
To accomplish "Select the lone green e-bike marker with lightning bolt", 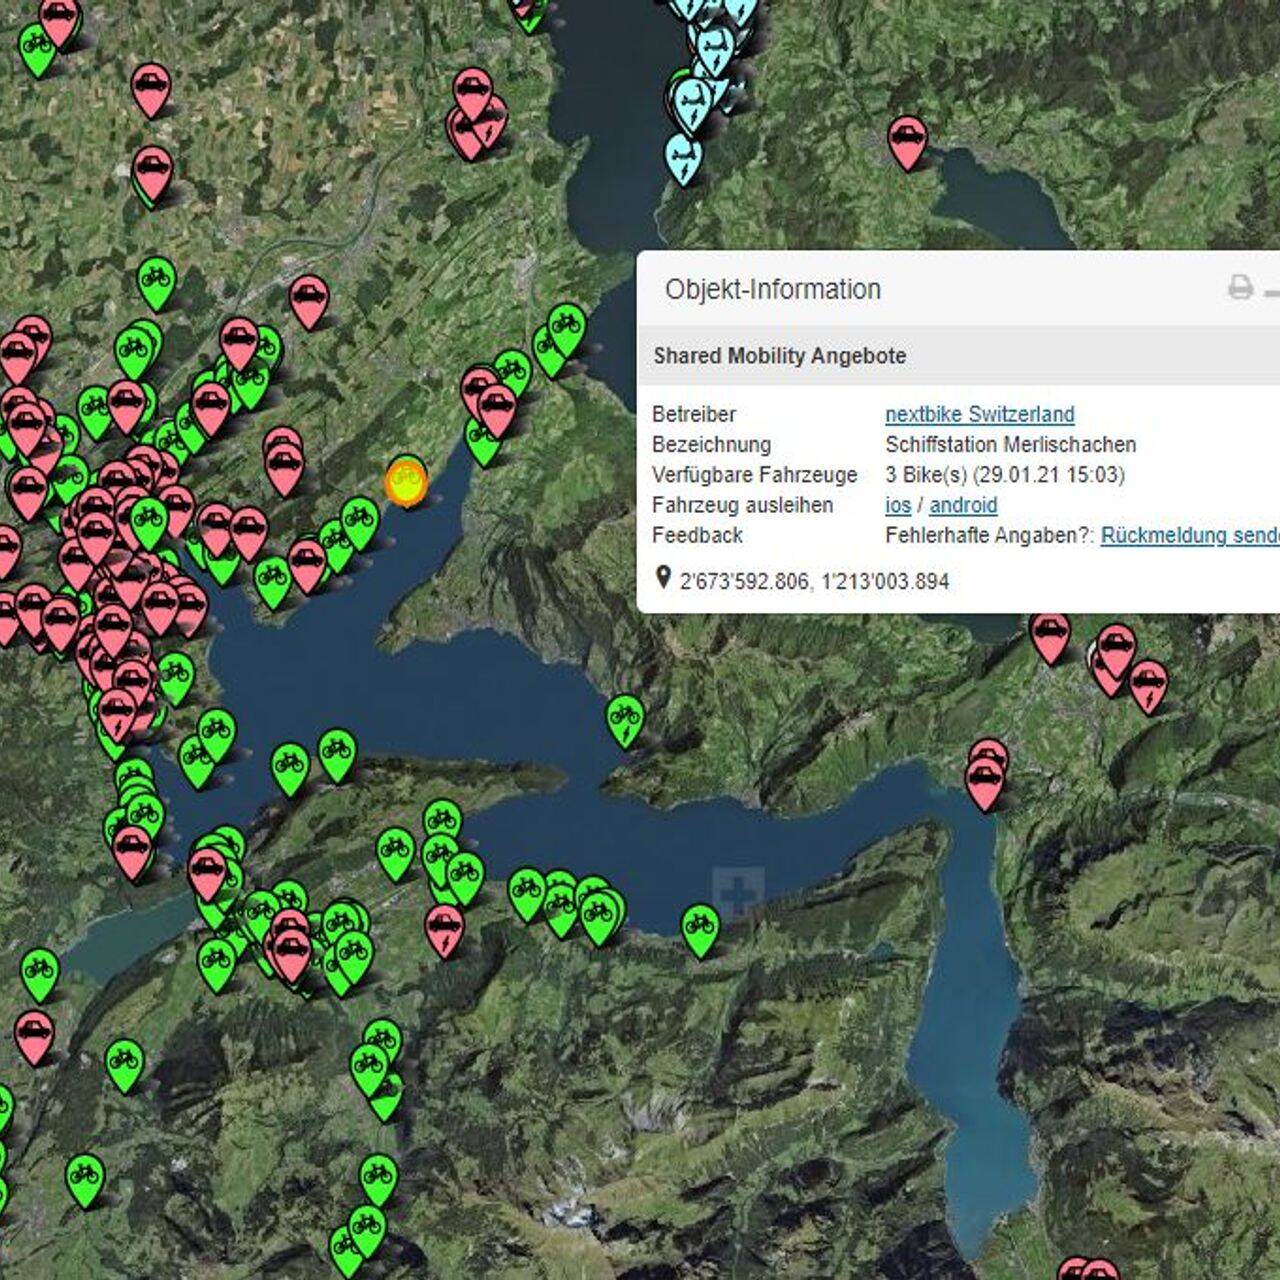I will [x=625, y=722].
